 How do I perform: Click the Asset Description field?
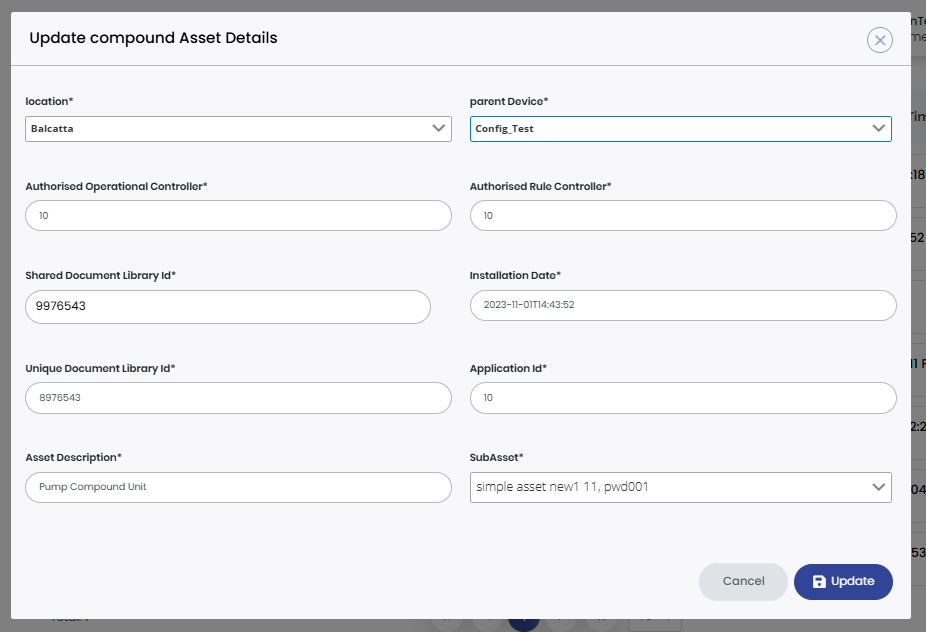click(237, 487)
